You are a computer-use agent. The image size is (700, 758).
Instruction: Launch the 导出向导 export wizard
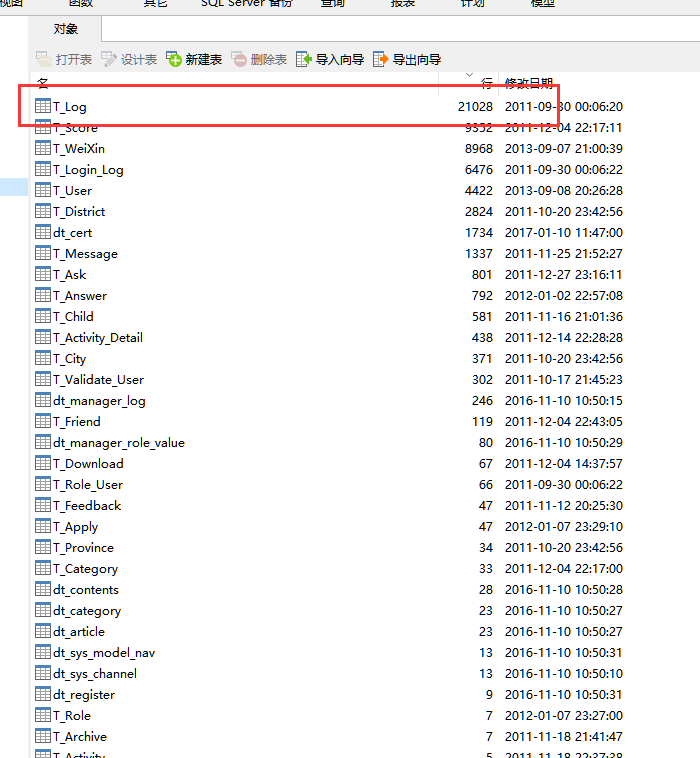point(381,60)
